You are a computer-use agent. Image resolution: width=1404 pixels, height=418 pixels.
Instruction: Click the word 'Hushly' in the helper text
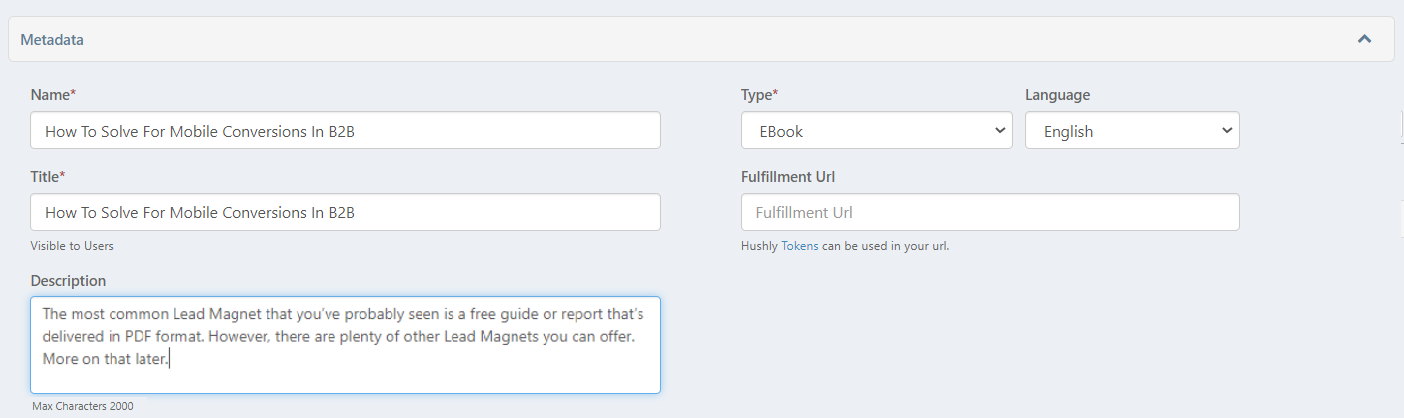[x=759, y=246]
